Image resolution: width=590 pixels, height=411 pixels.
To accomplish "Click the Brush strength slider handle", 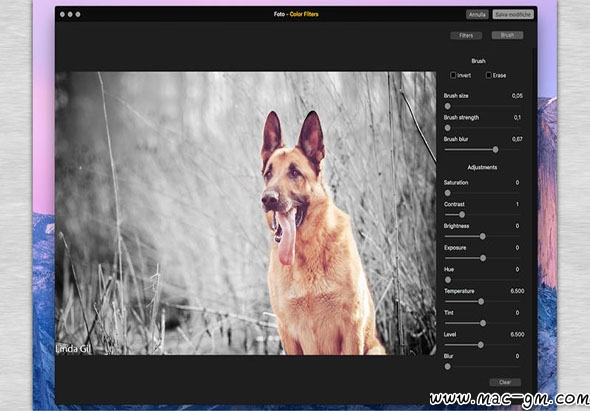I will tap(447, 128).
